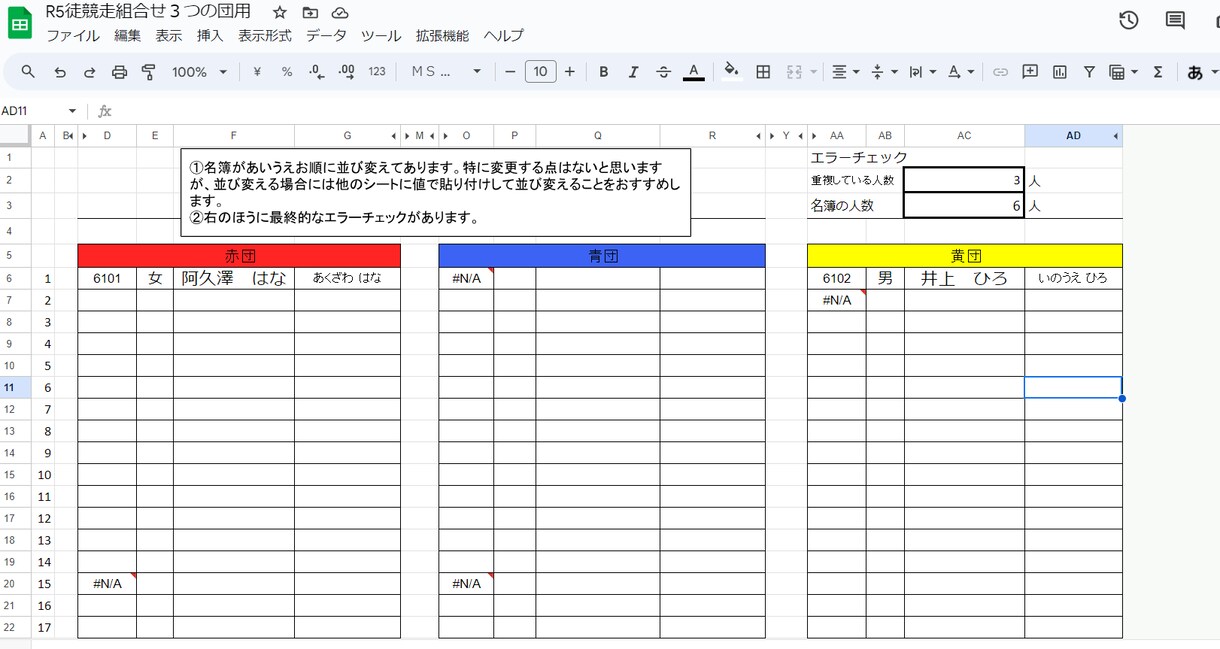Open the fill color picker
Image resolution: width=1220 pixels, height=649 pixels.
(x=732, y=72)
